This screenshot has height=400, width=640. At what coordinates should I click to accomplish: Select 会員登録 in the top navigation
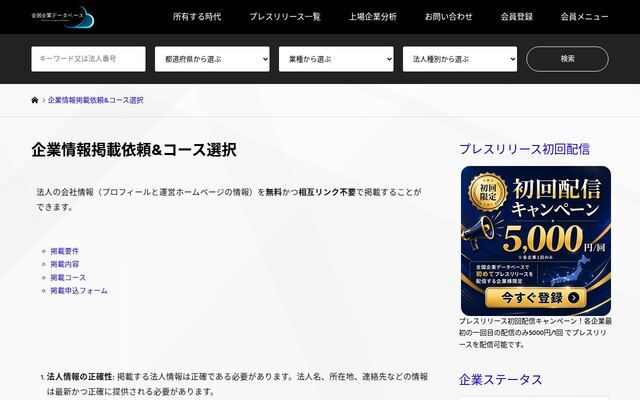click(x=517, y=17)
